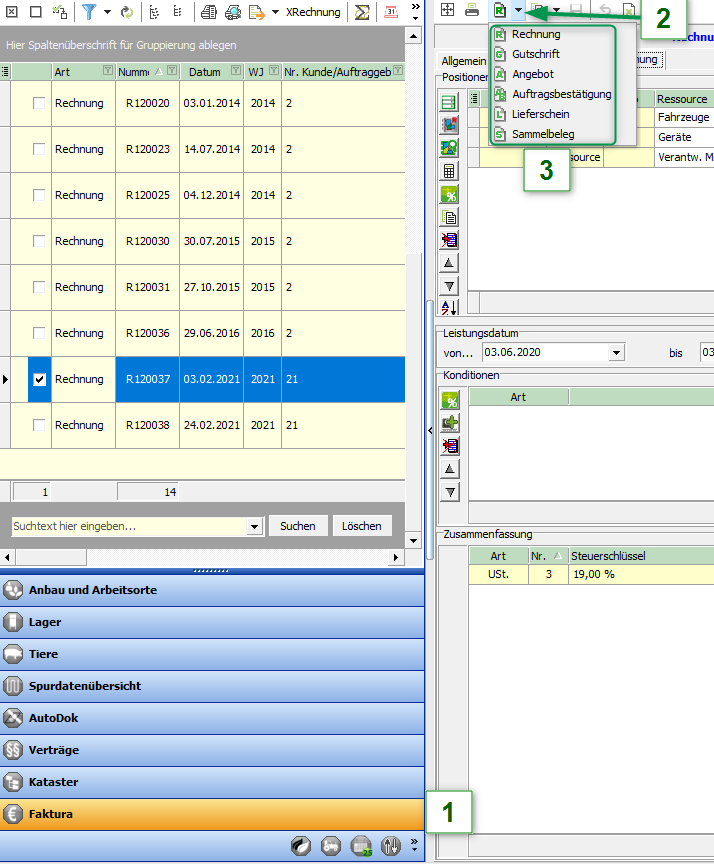Image resolution: width=714 pixels, height=864 pixels.
Task: Tick the checkbox for invoice R120025
Action: [39, 195]
